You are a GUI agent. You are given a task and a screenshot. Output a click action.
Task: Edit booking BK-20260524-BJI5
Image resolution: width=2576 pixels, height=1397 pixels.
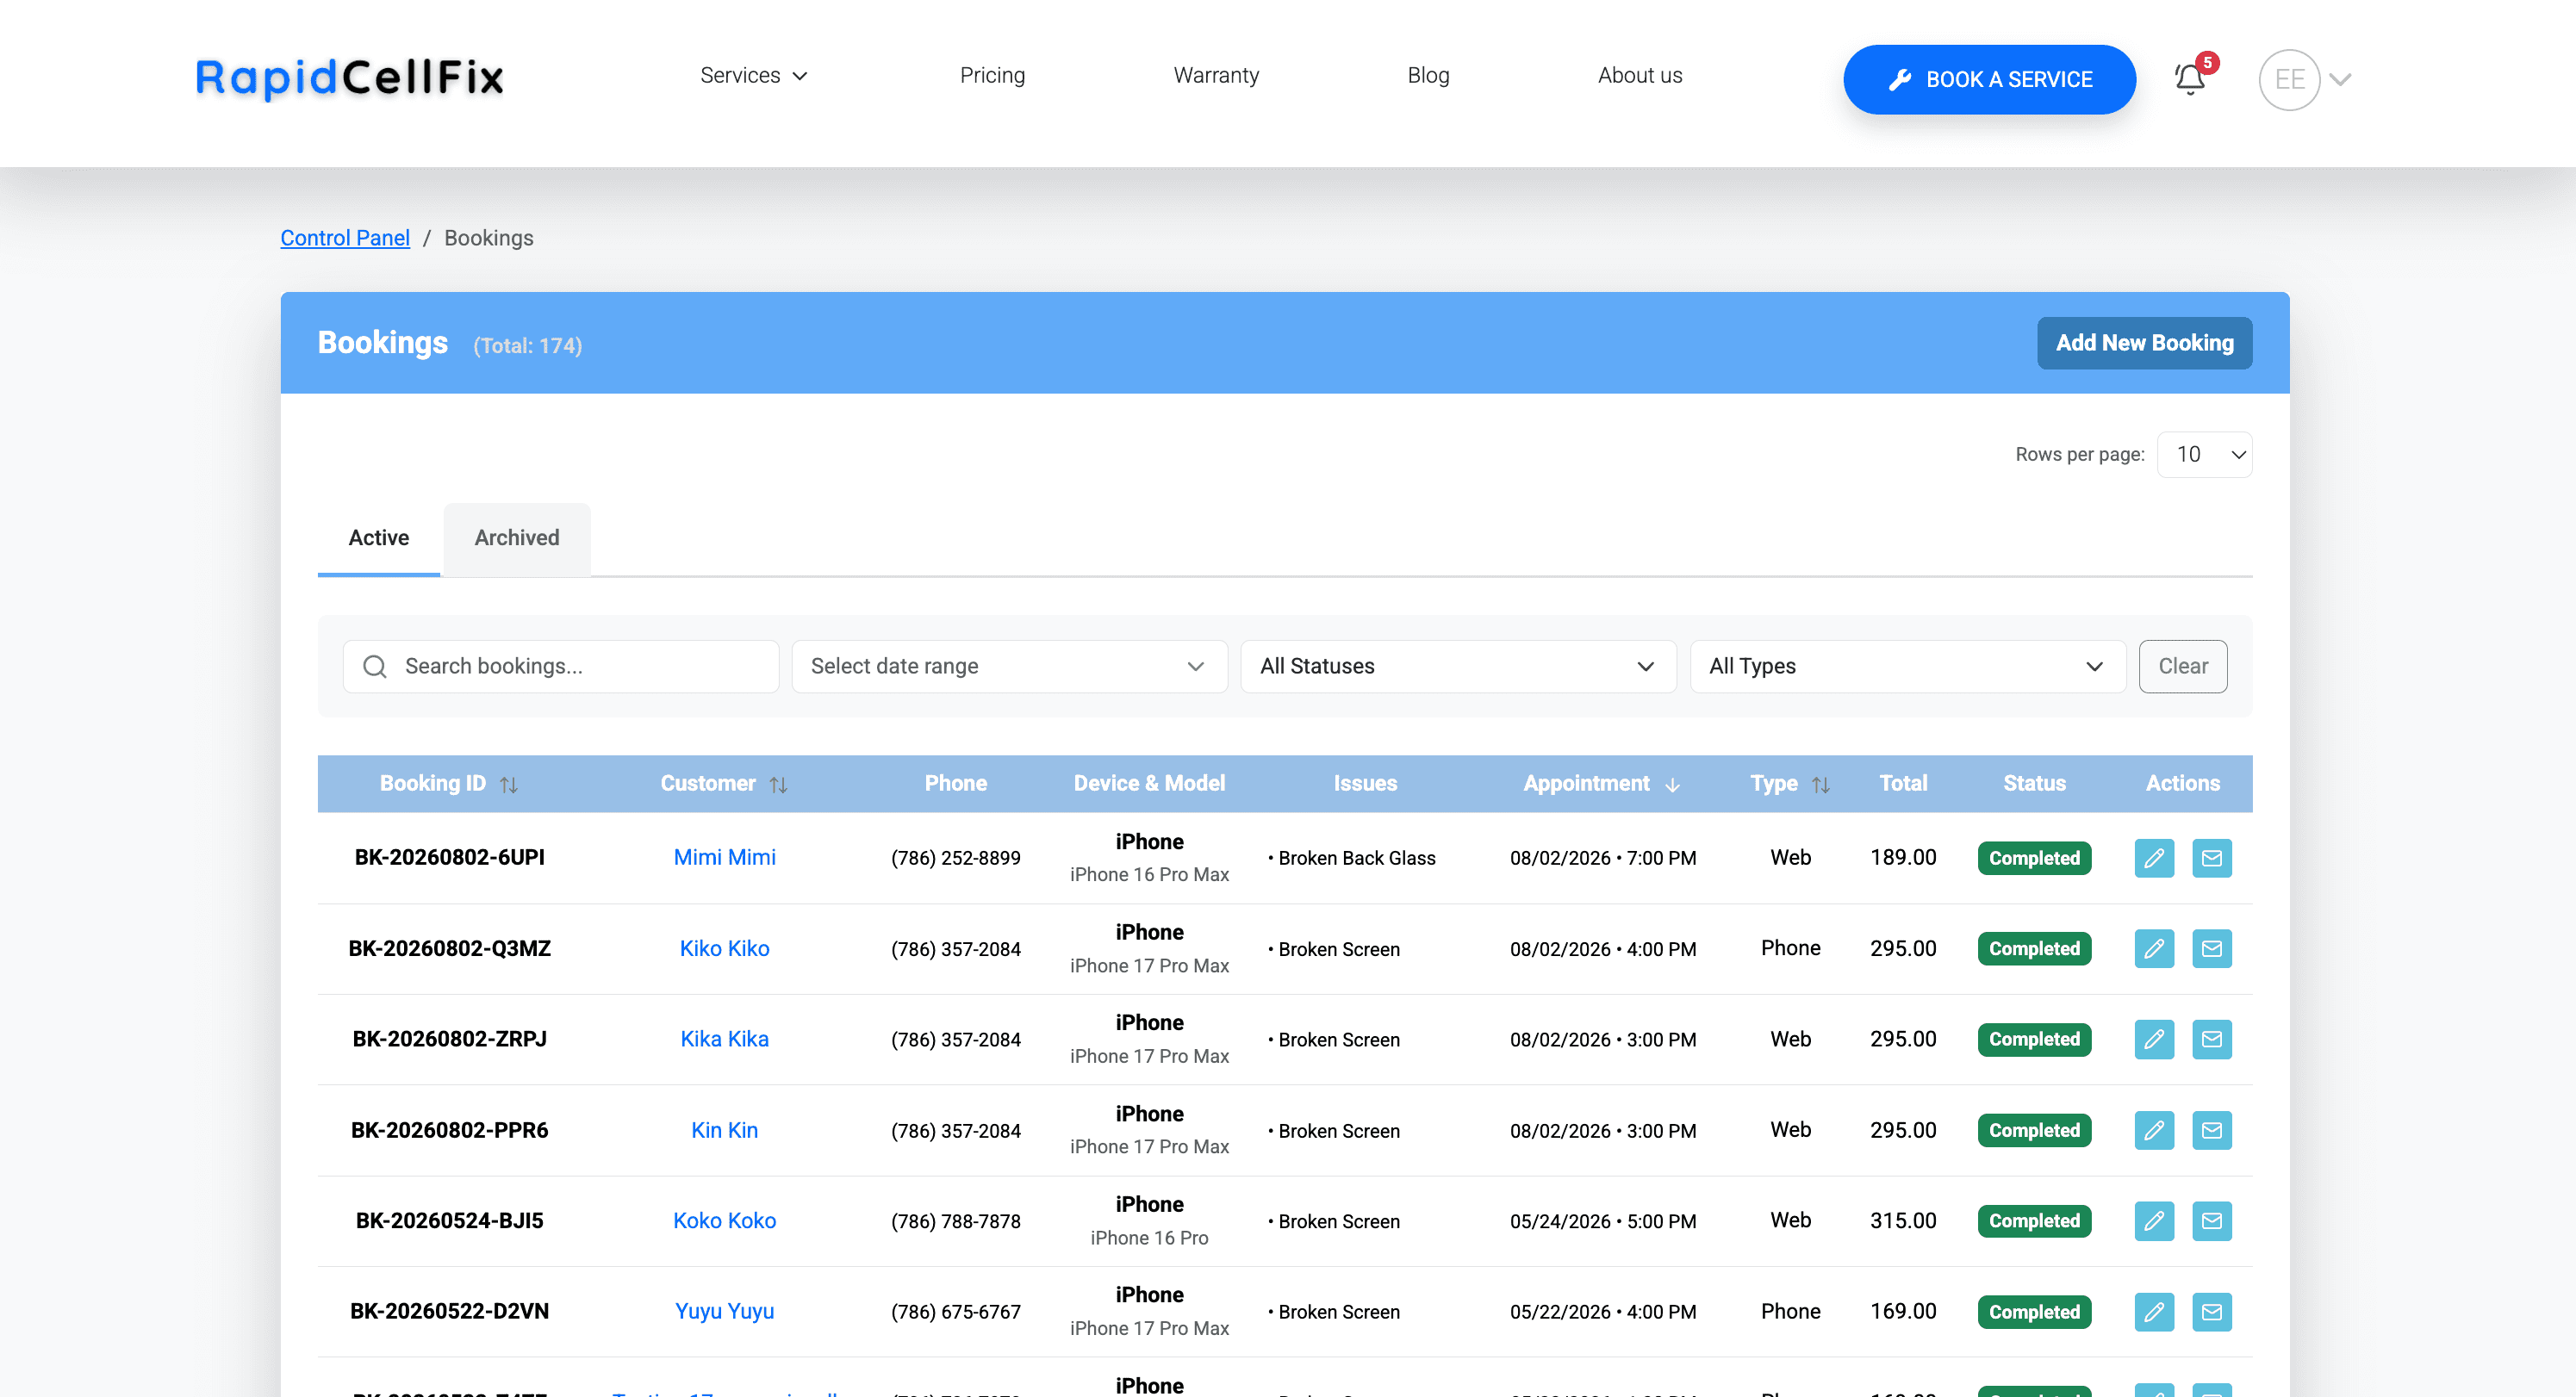[x=2154, y=1221]
